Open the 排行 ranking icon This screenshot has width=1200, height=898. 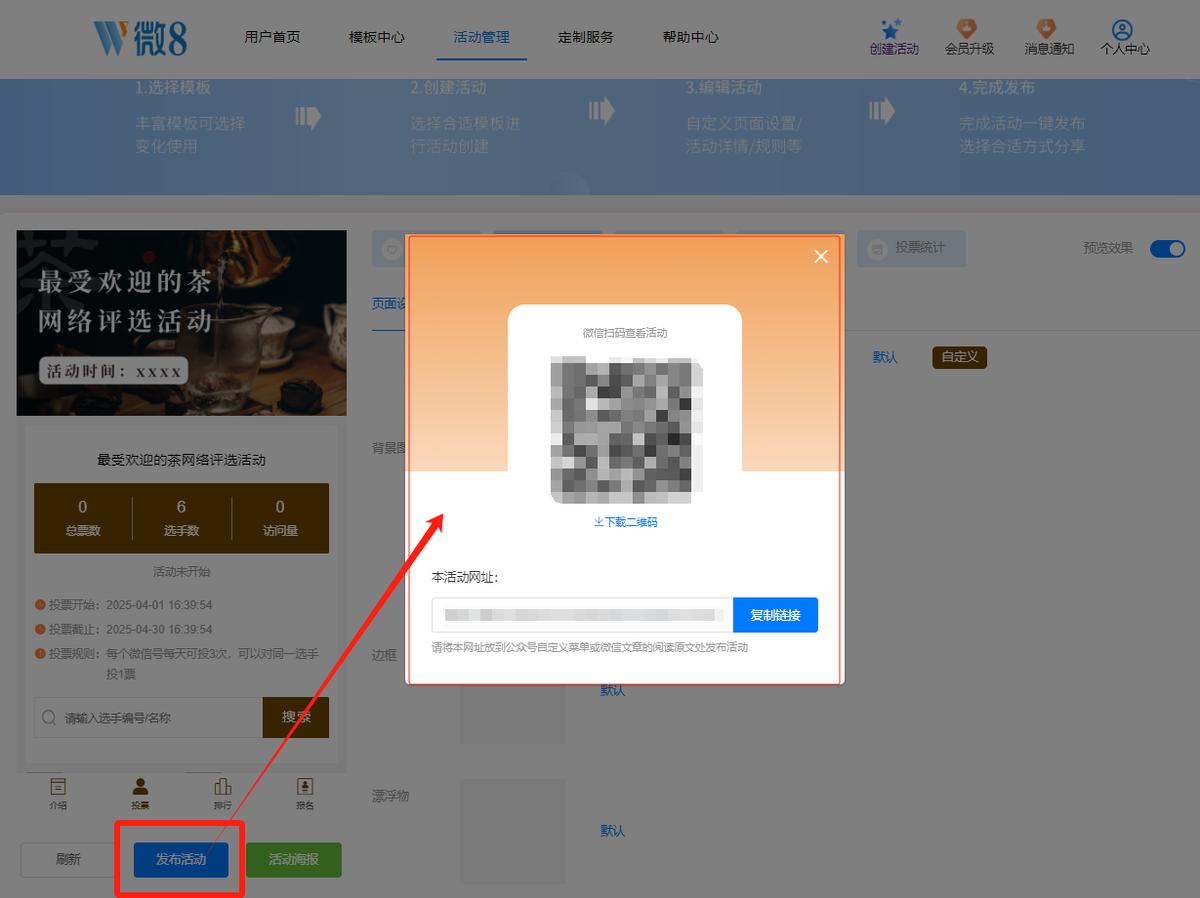coord(223,787)
